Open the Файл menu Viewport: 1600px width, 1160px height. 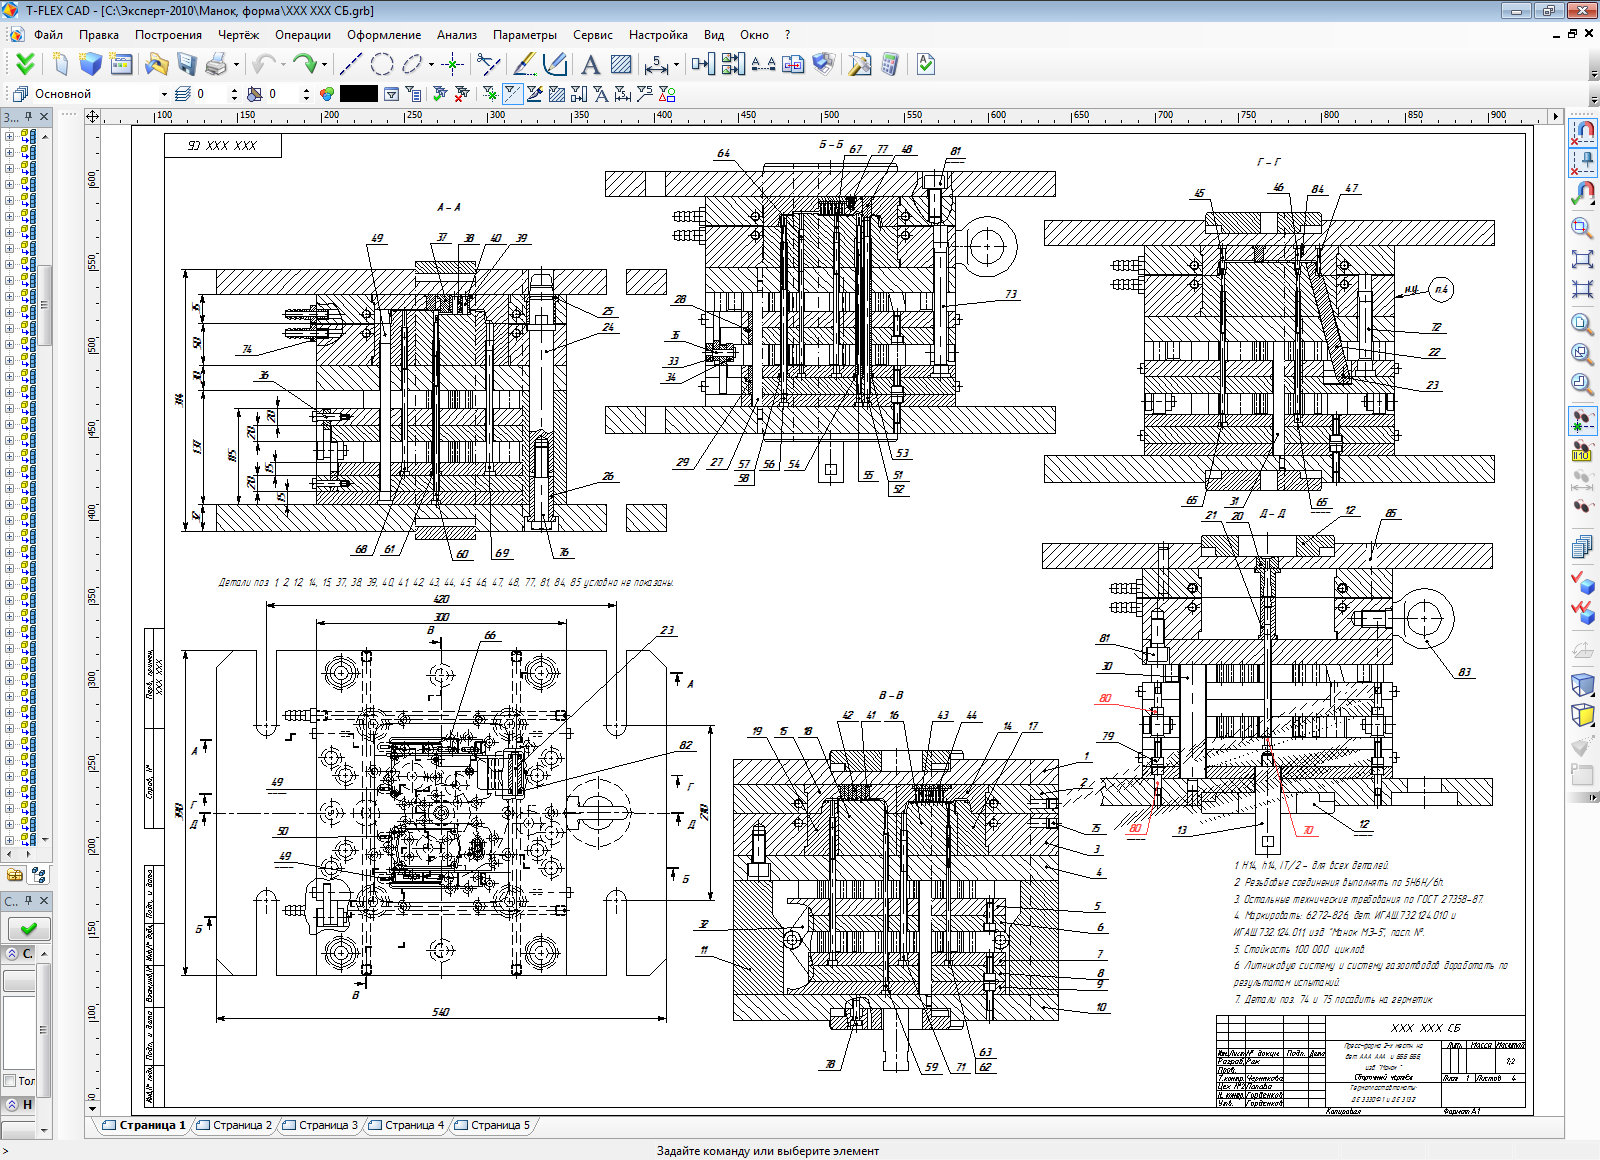[48, 34]
